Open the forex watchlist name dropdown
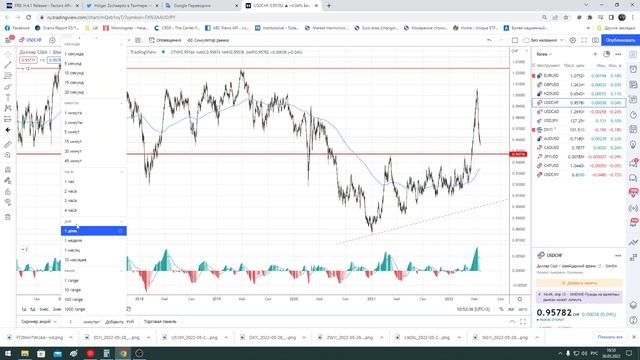This screenshot has height=360, width=640. (x=544, y=54)
